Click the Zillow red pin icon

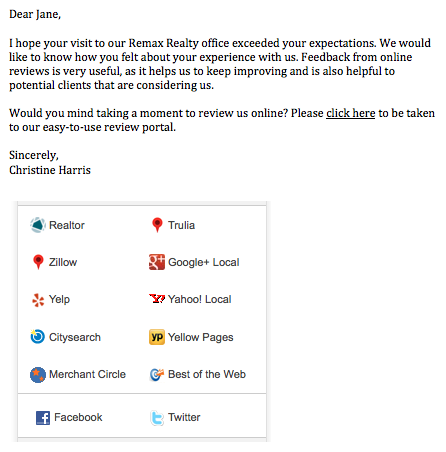pyautogui.click(x=38, y=262)
